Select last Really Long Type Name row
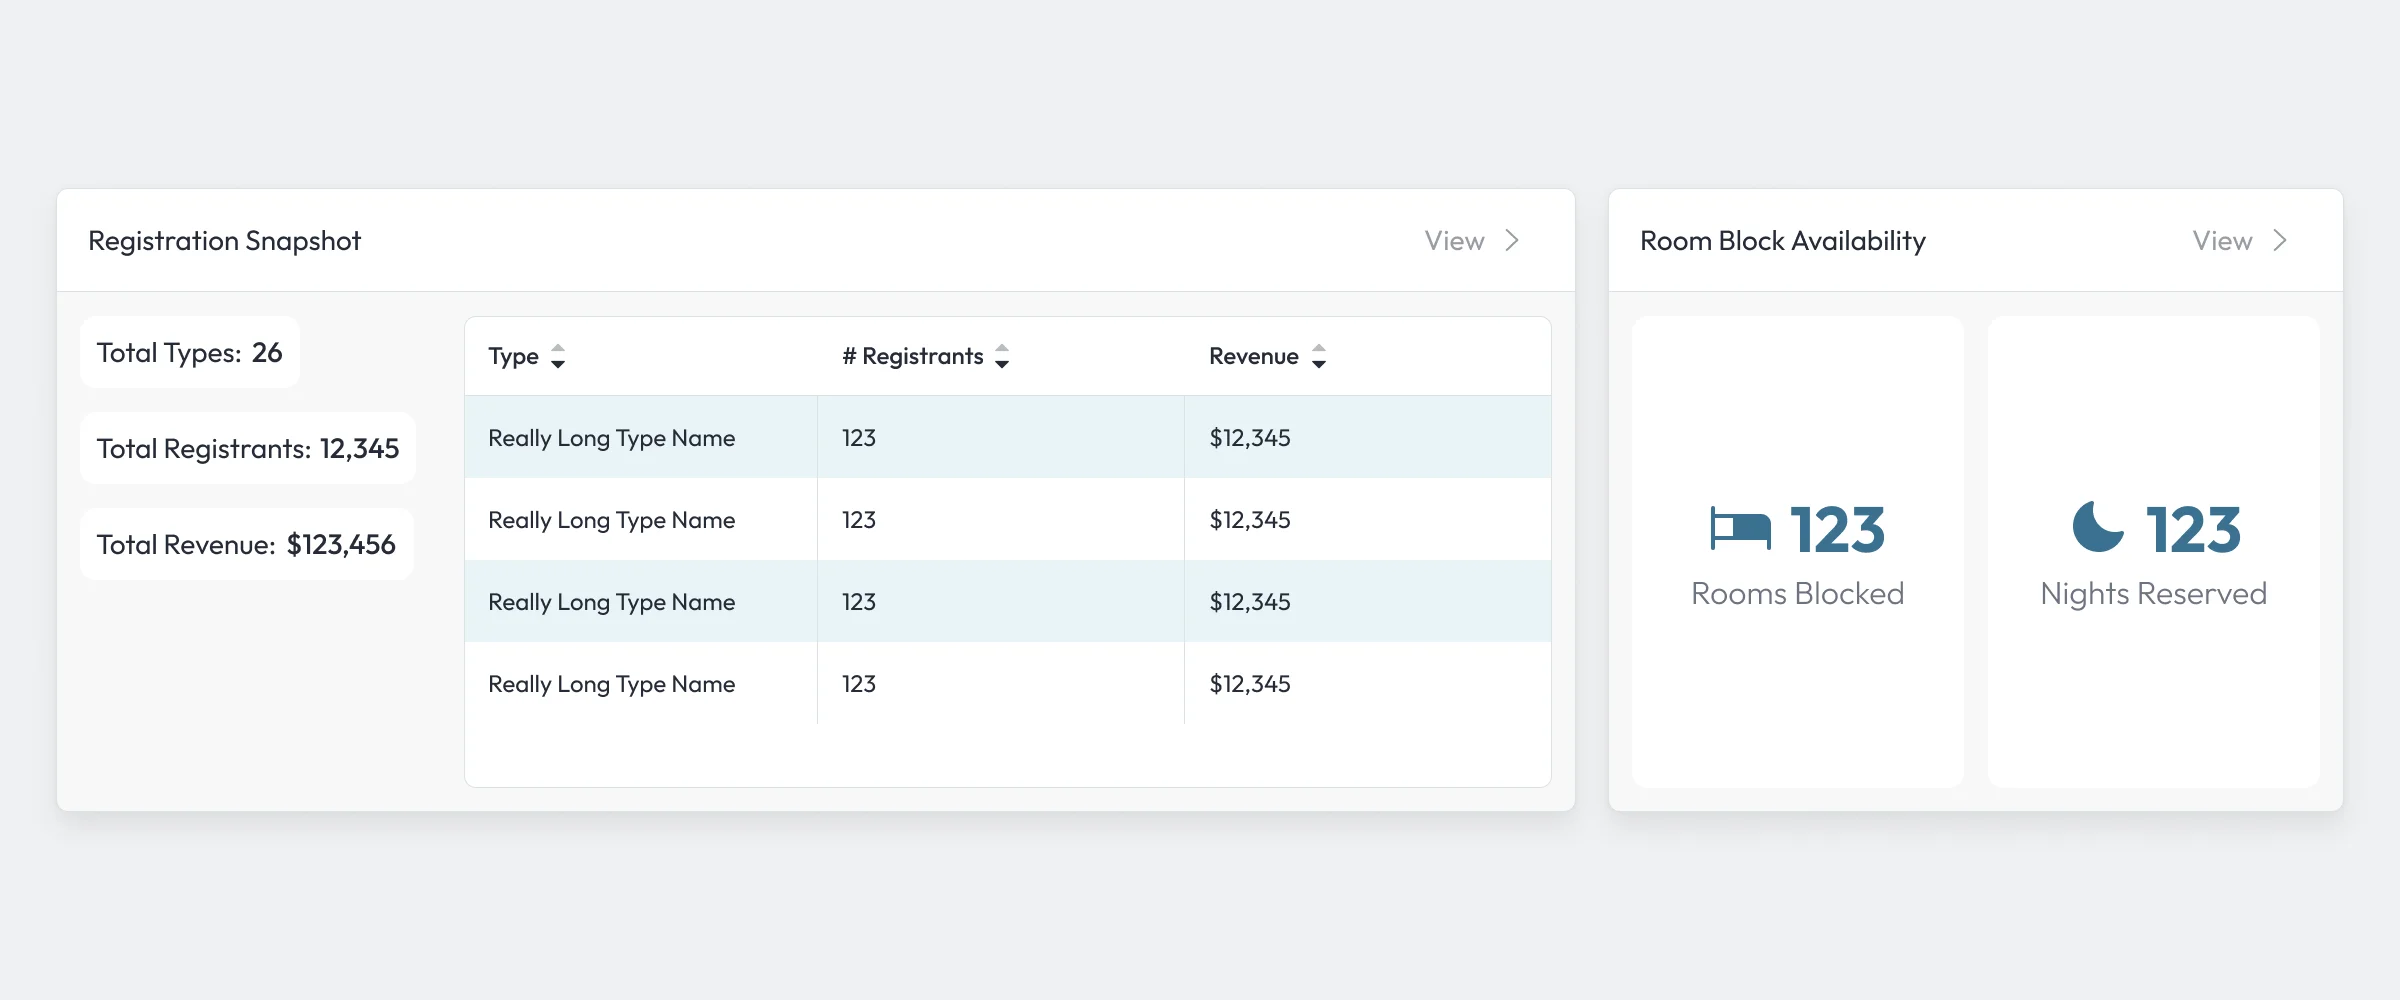2400x1000 pixels. tap(1008, 683)
